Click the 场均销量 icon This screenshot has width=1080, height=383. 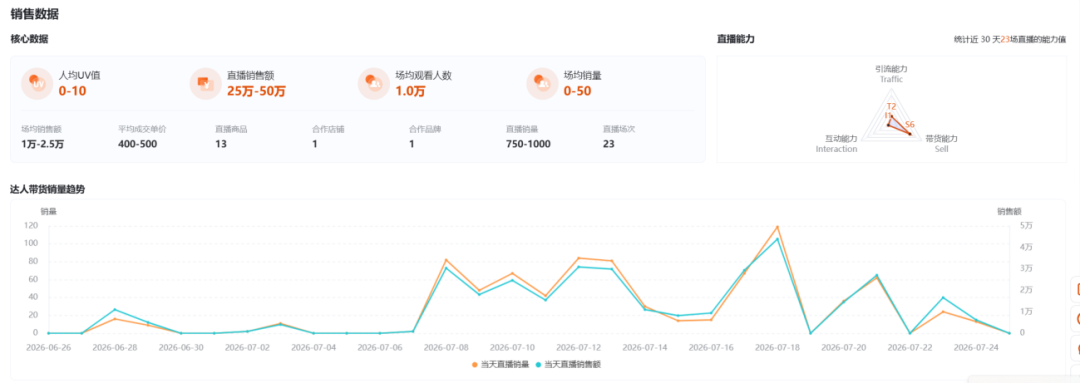[x=543, y=83]
